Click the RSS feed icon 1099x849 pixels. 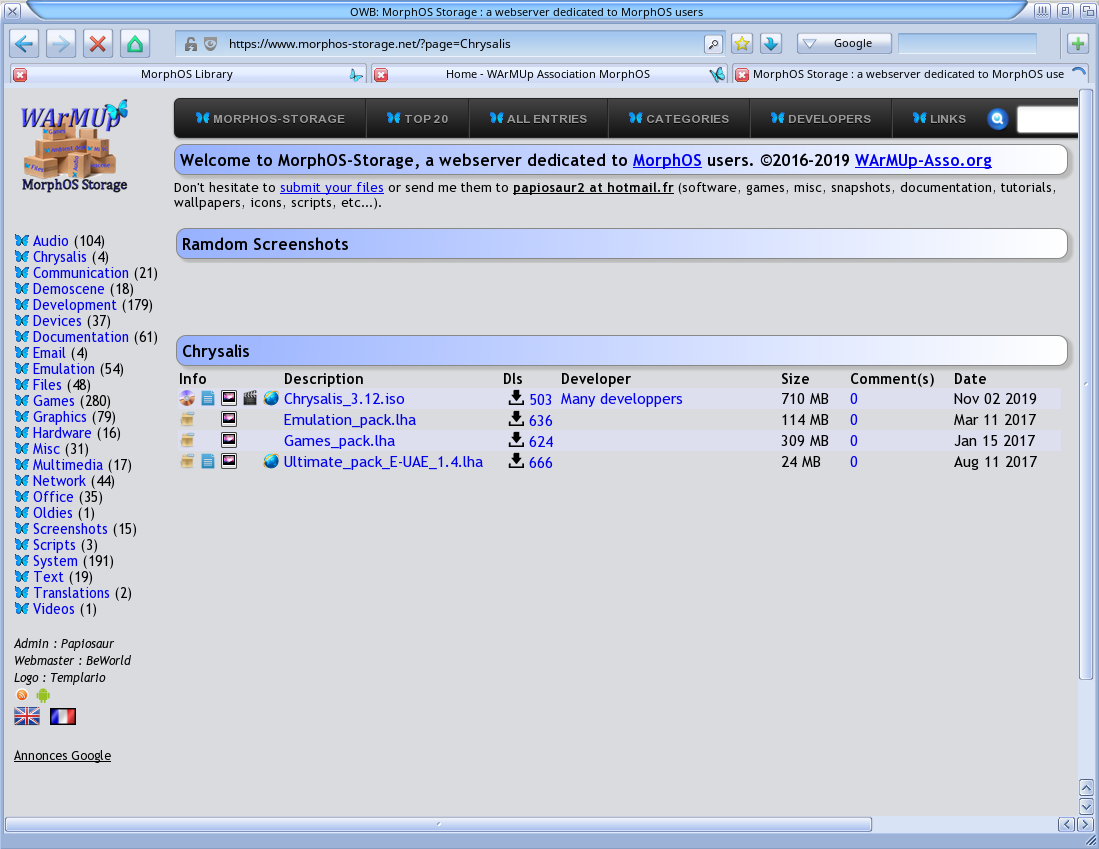click(22, 695)
